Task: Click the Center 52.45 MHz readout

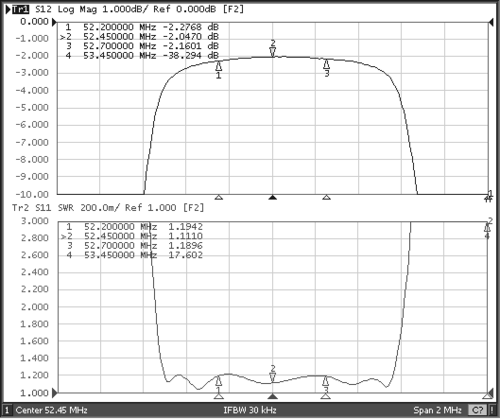Action: 52,410
